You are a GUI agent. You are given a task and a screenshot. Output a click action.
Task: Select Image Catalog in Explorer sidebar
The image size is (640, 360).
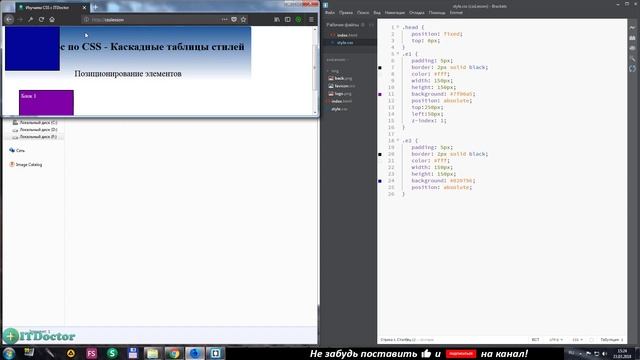[26, 164]
